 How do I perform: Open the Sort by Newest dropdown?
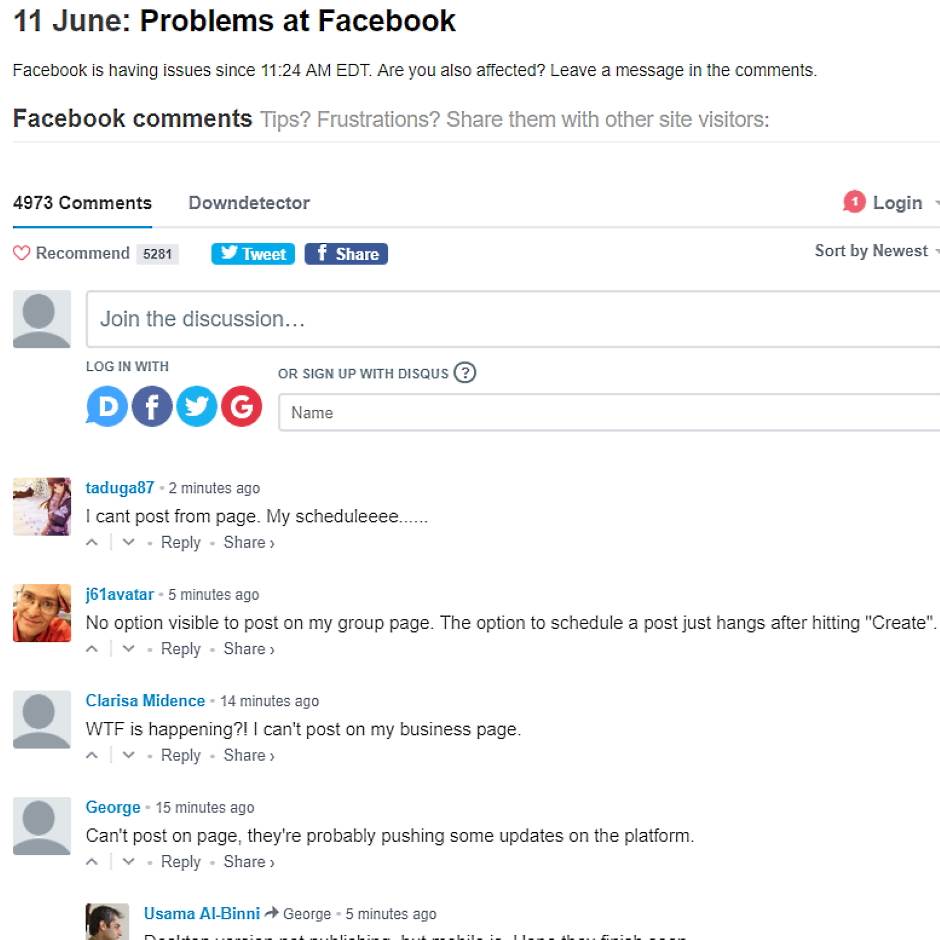[876, 251]
